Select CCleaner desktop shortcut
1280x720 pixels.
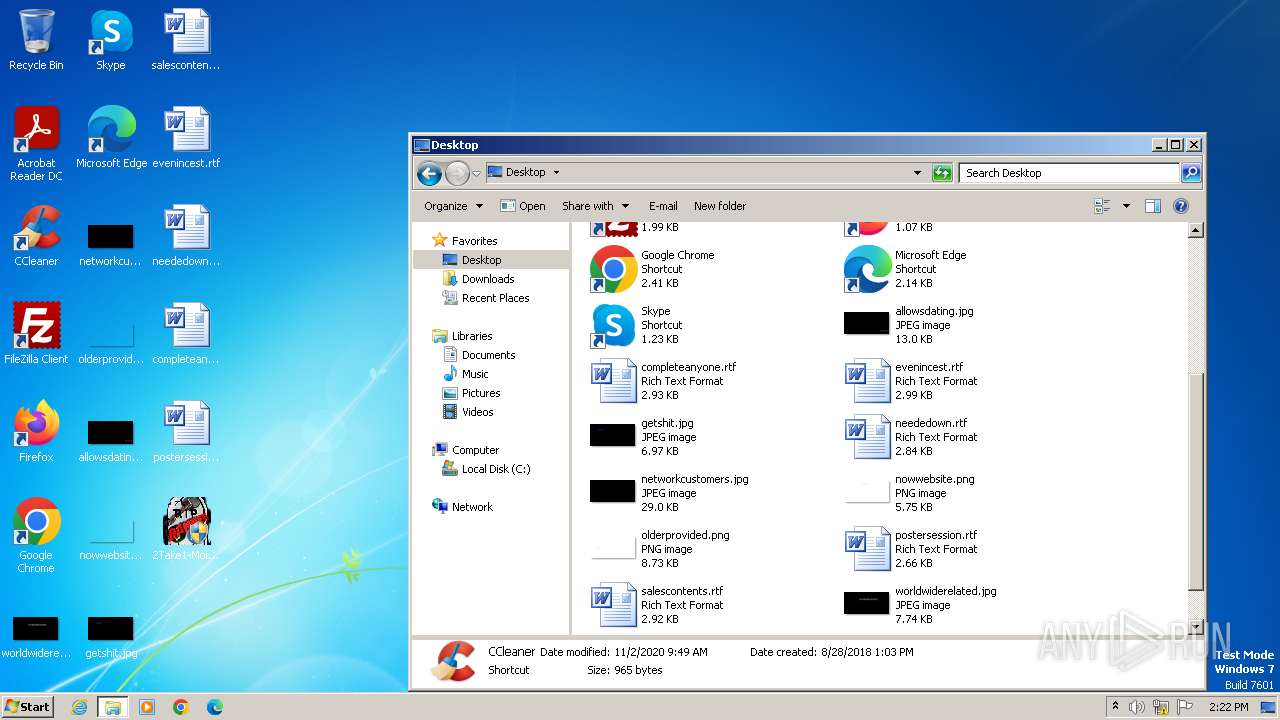(36, 235)
